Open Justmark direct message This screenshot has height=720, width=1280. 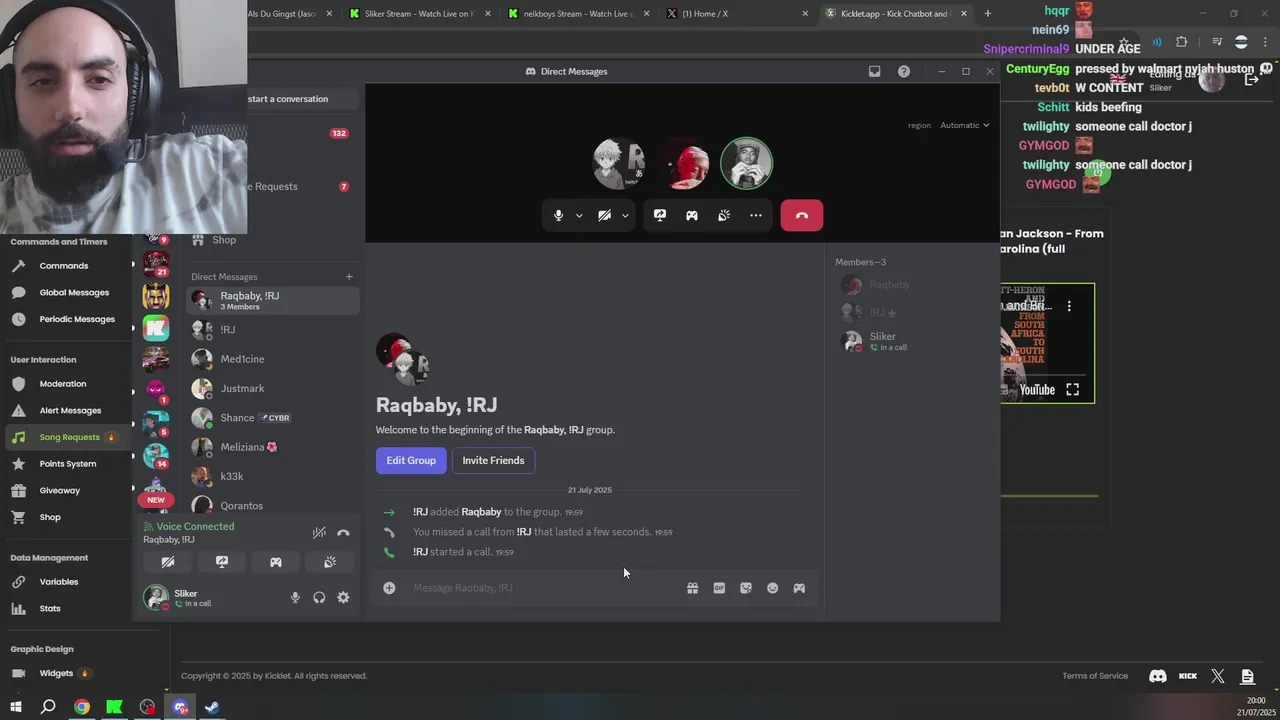(x=272, y=388)
